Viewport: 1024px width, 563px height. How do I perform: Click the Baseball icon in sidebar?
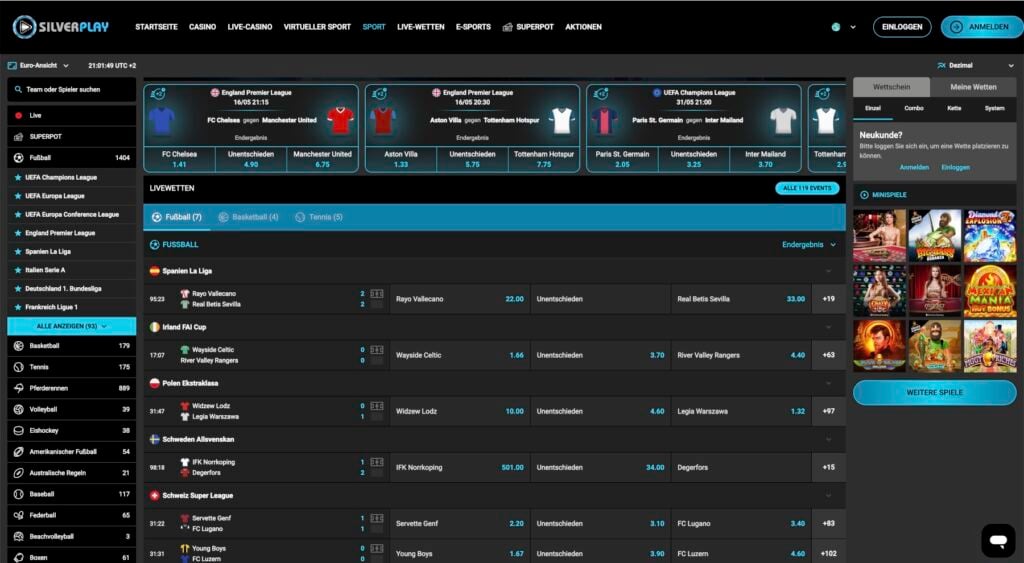tap(18, 494)
